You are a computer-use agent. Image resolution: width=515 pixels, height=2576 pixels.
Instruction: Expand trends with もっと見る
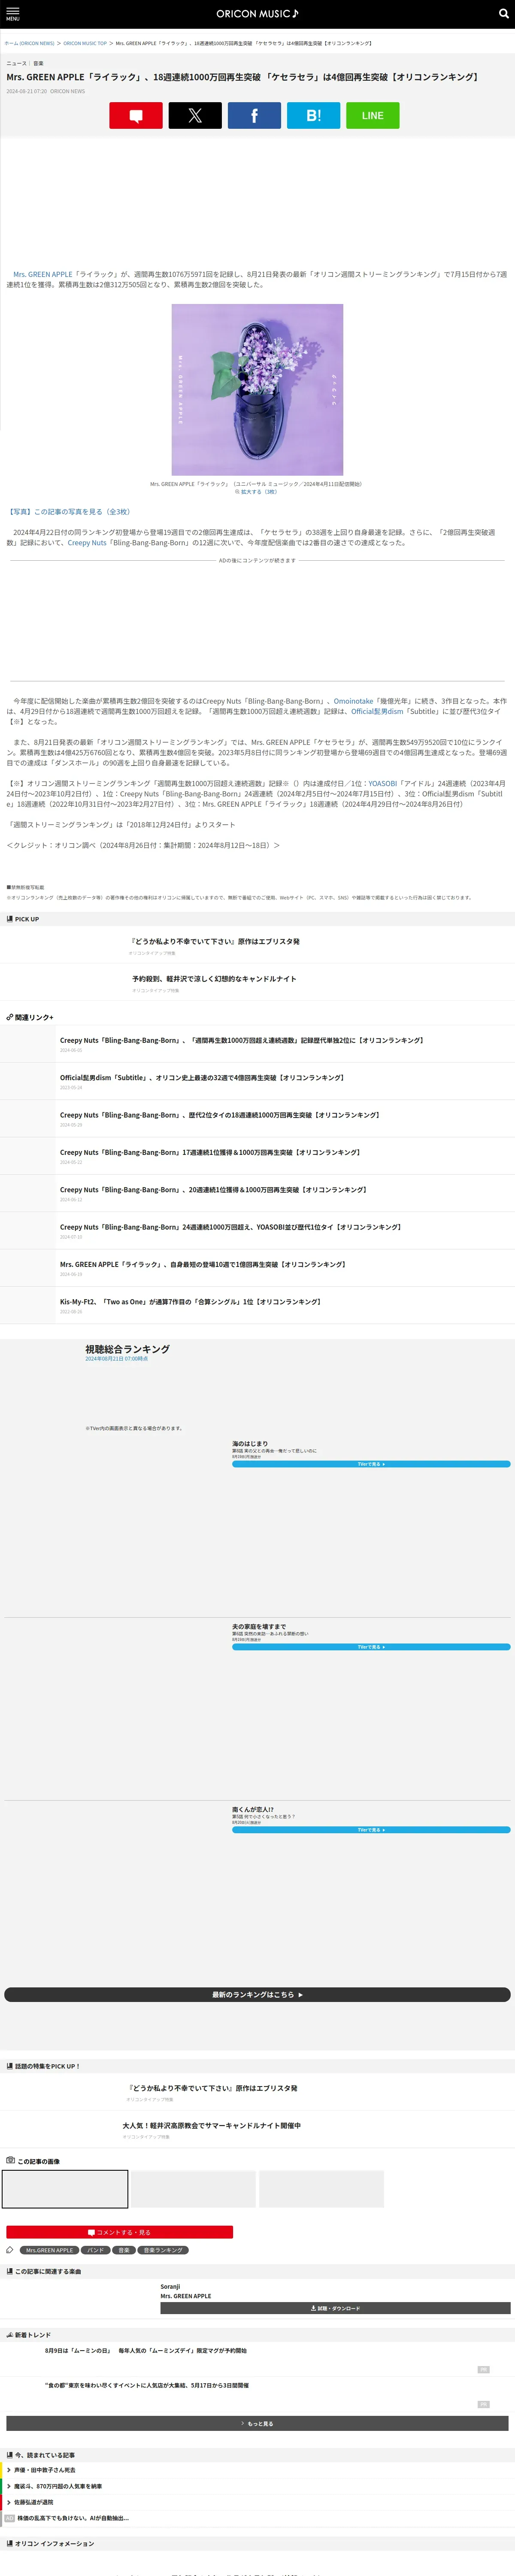coord(257,2424)
